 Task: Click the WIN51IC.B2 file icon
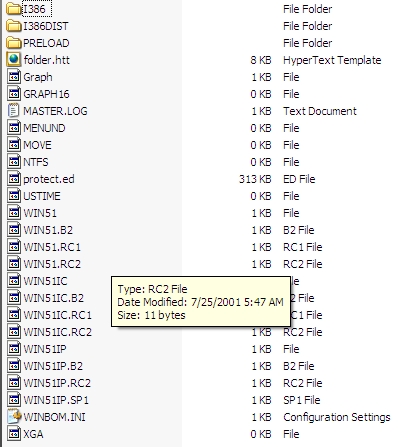pos(14,298)
